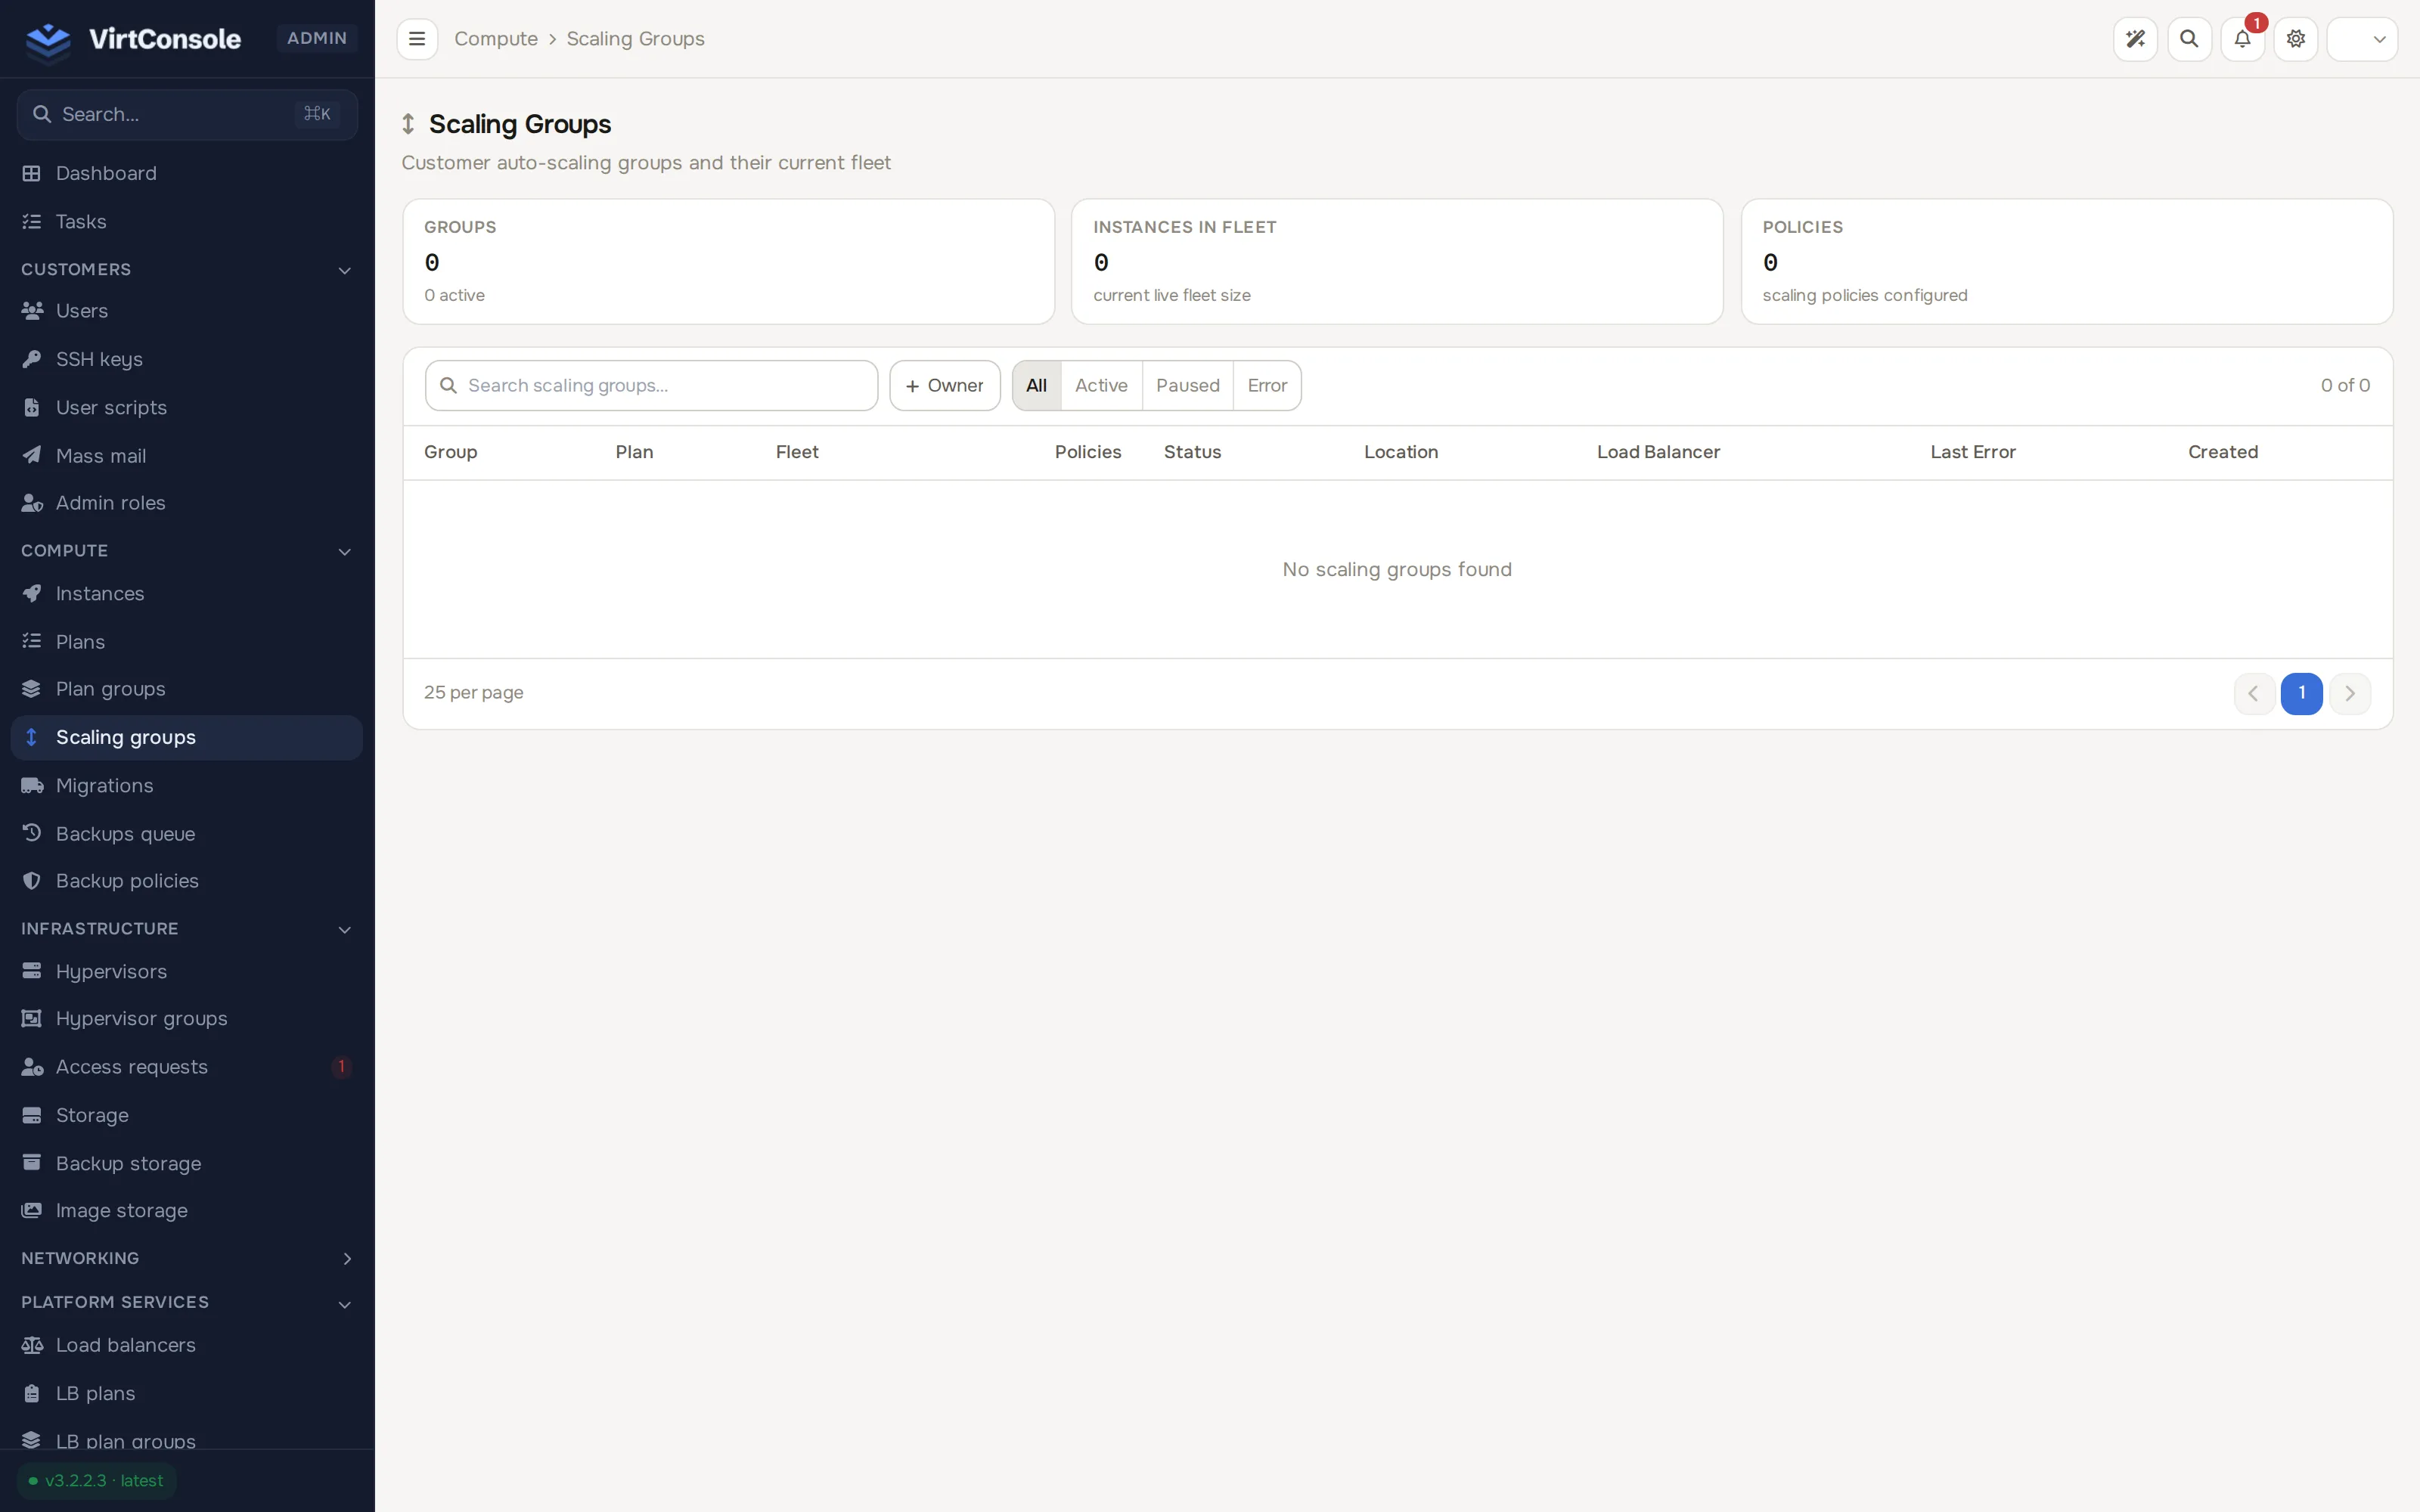Go to previous page arrow
Viewport: 2420px width, 1512px height.
point(2254,693)
